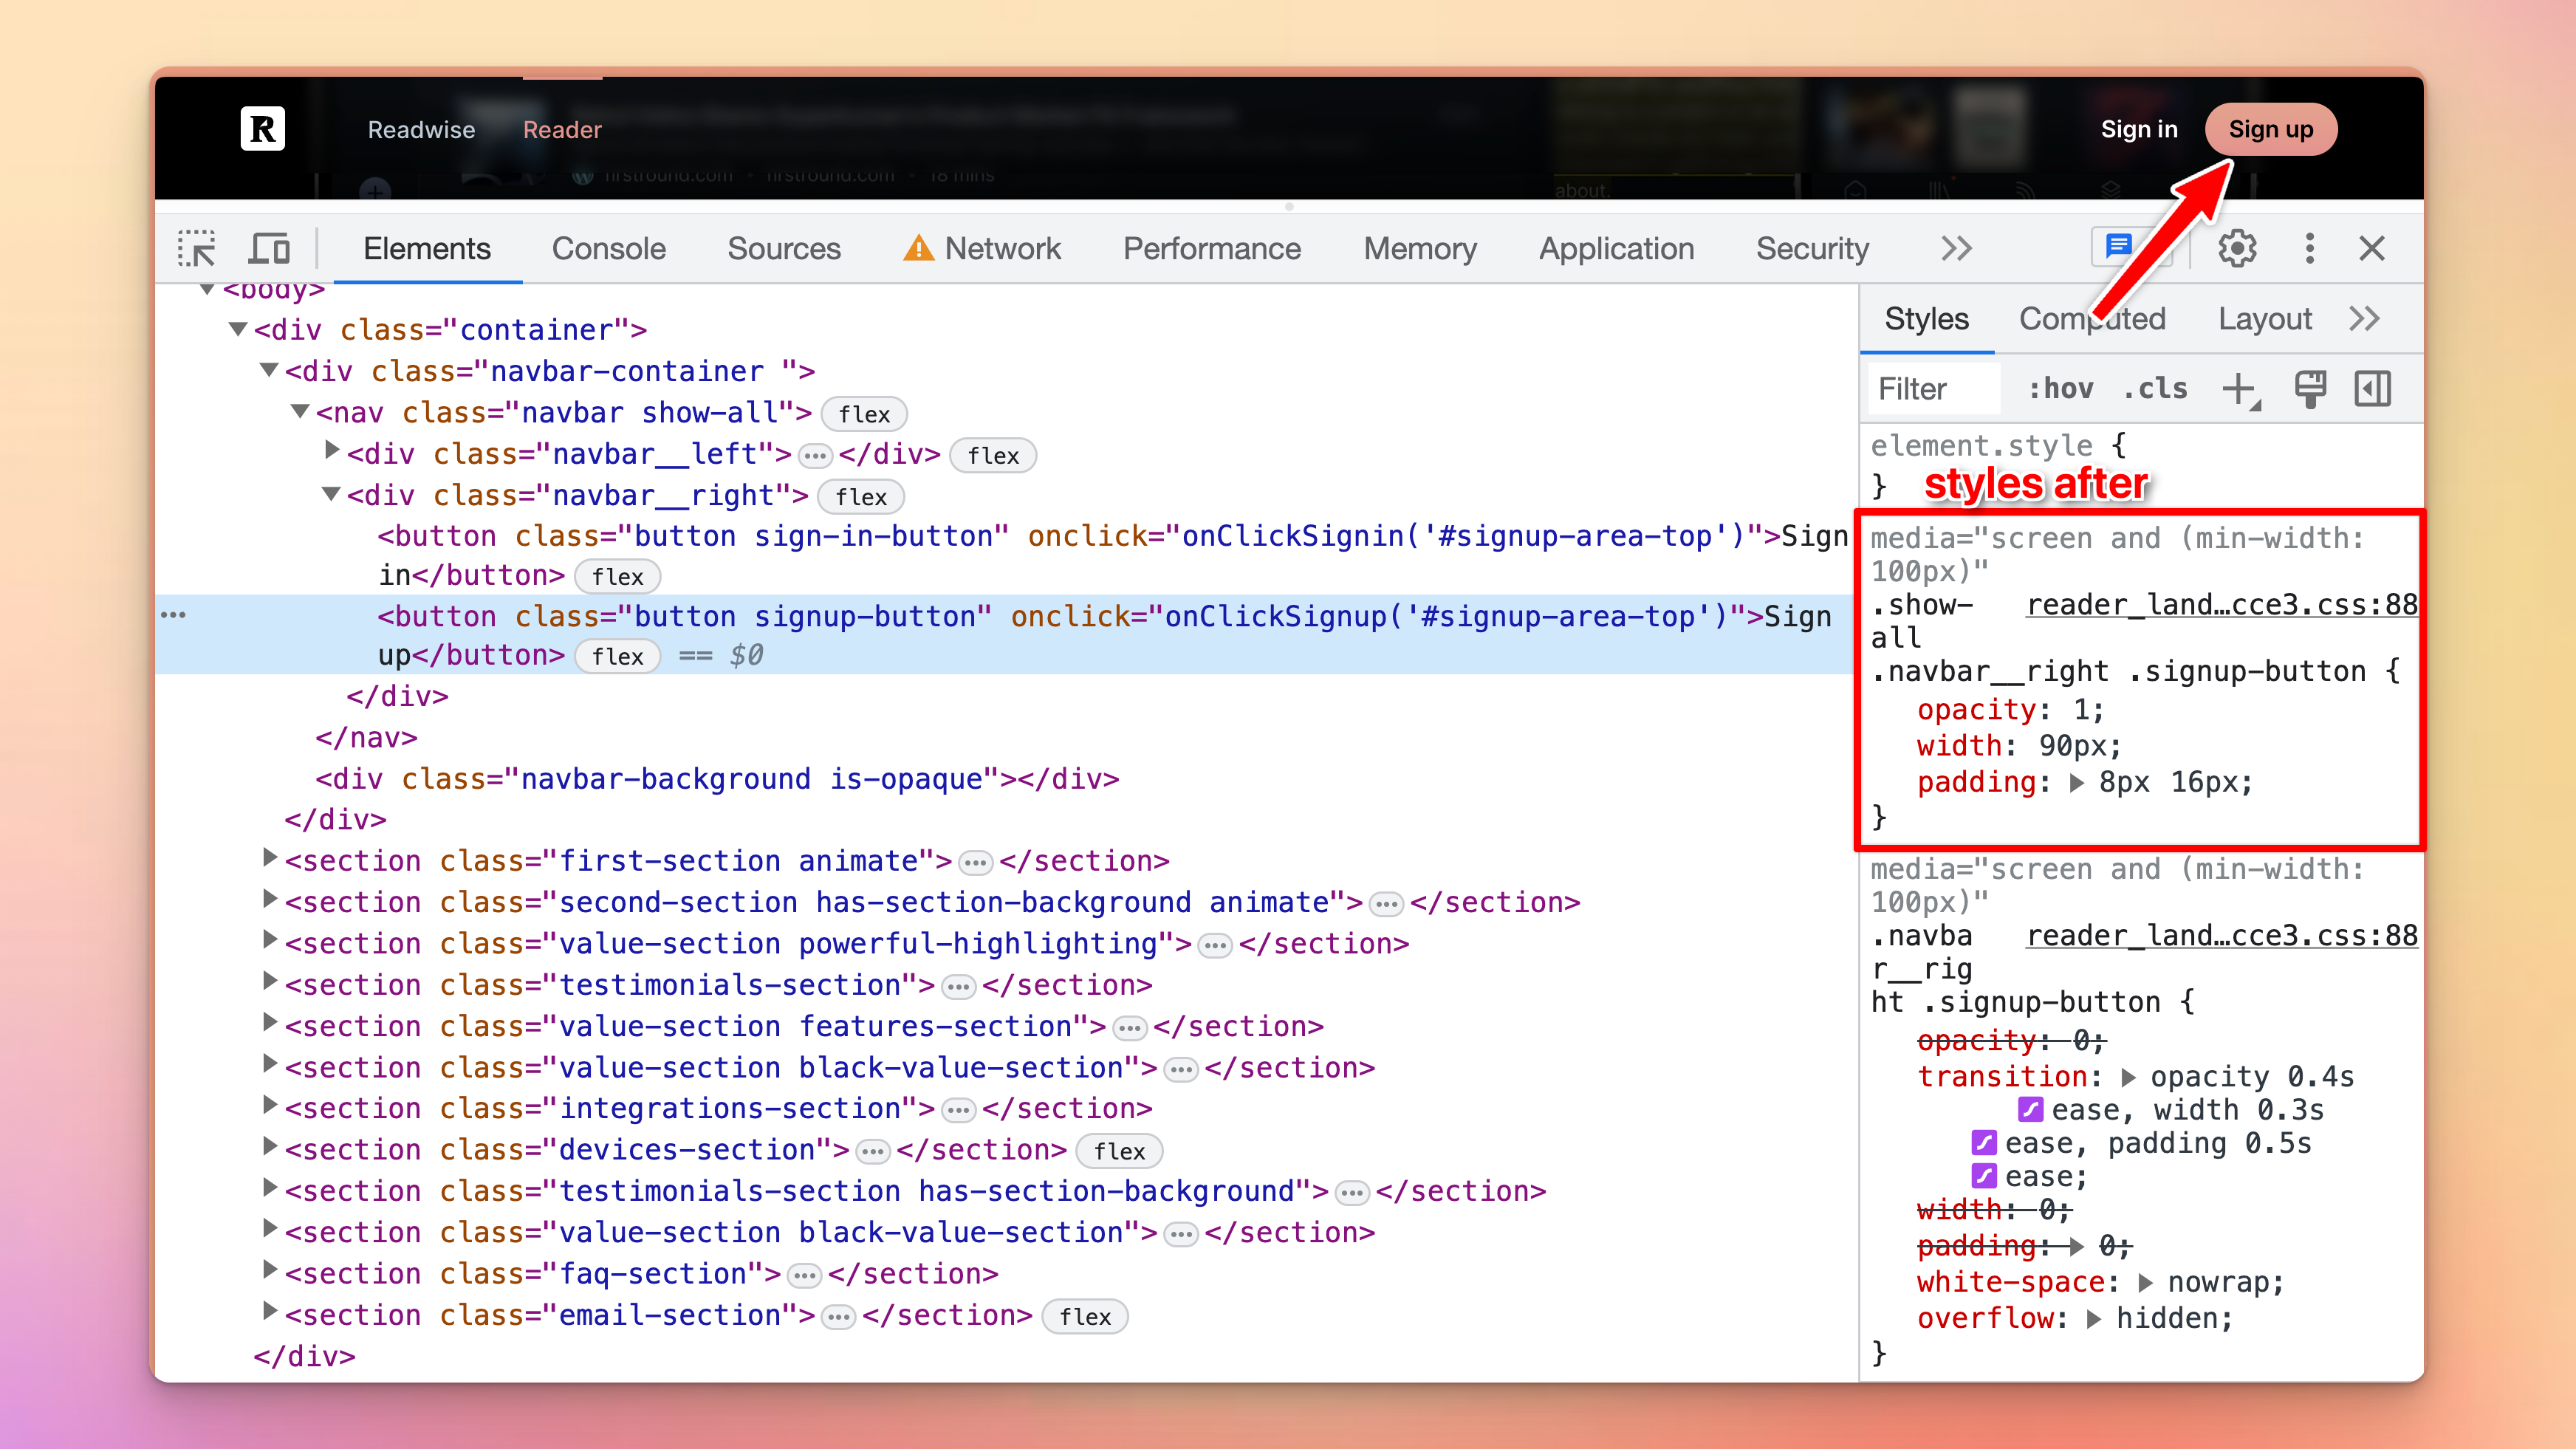Open the hidden panels chevron menu
Image resolution: width=2576 pixels, height=1449 pixels.
tap(1956, 248)
